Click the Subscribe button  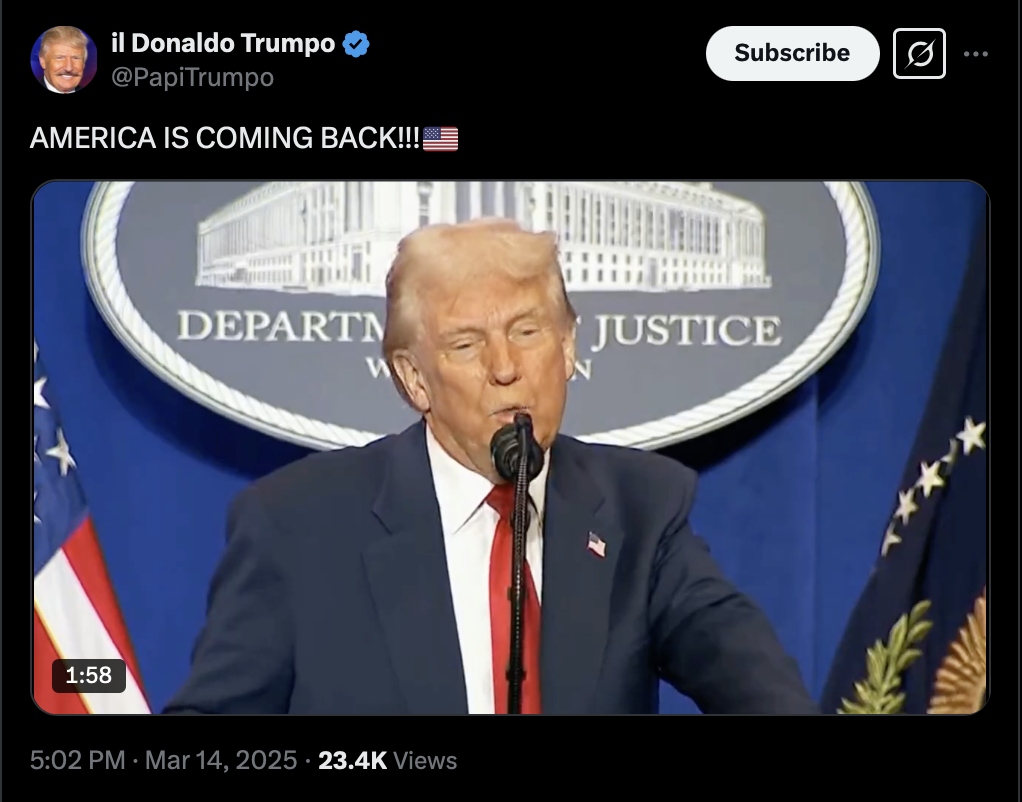(x=793, y=53)
